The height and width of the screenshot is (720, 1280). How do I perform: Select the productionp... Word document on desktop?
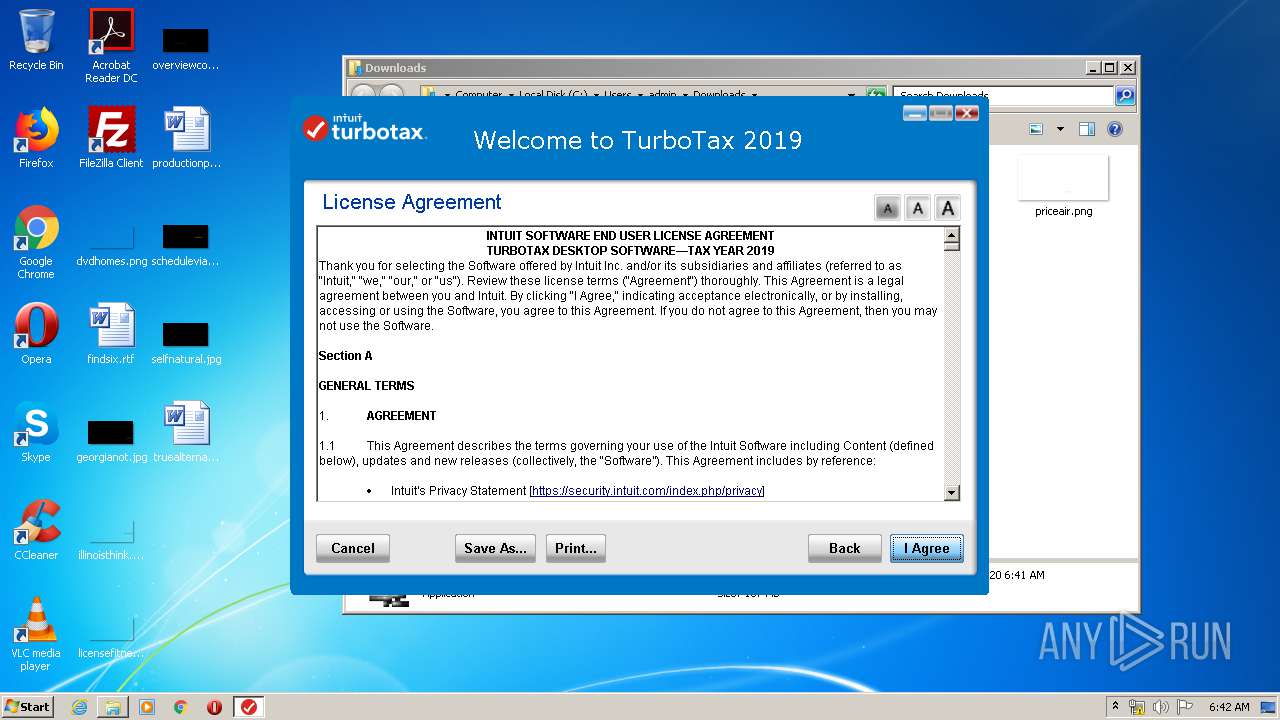coord(186,137)
